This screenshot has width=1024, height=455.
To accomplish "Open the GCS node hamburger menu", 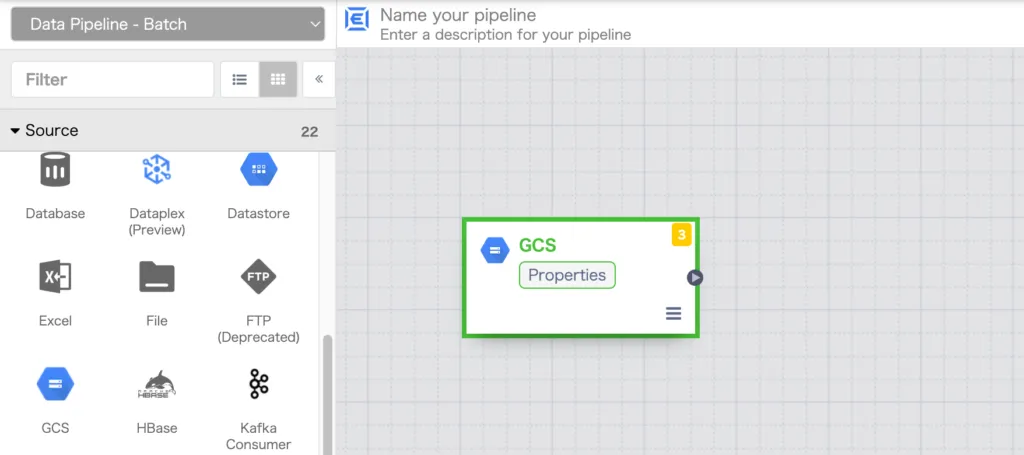I will pyautogui.click(x=673, y=313).
